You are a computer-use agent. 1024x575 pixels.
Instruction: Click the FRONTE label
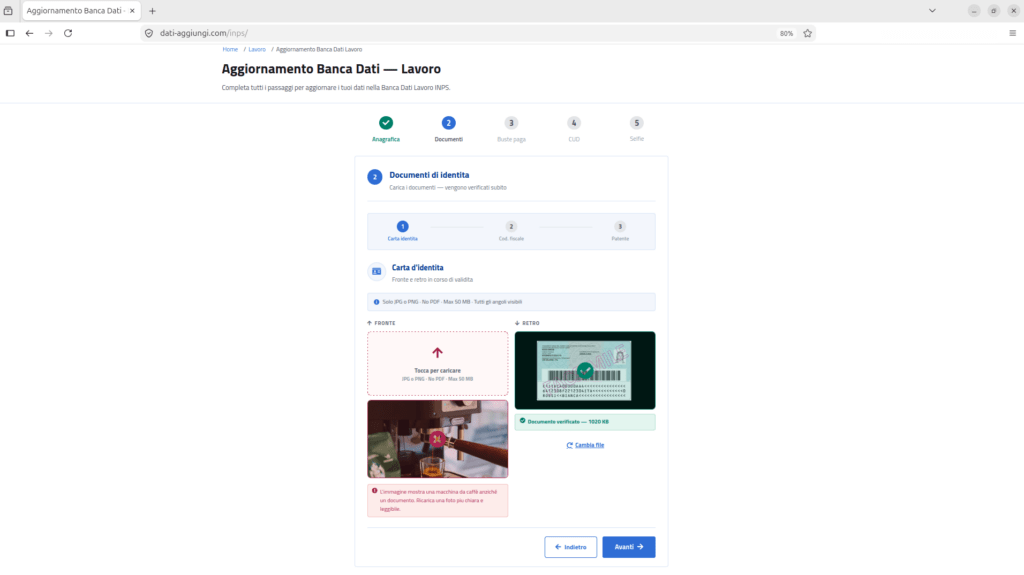tap(385, 323)
